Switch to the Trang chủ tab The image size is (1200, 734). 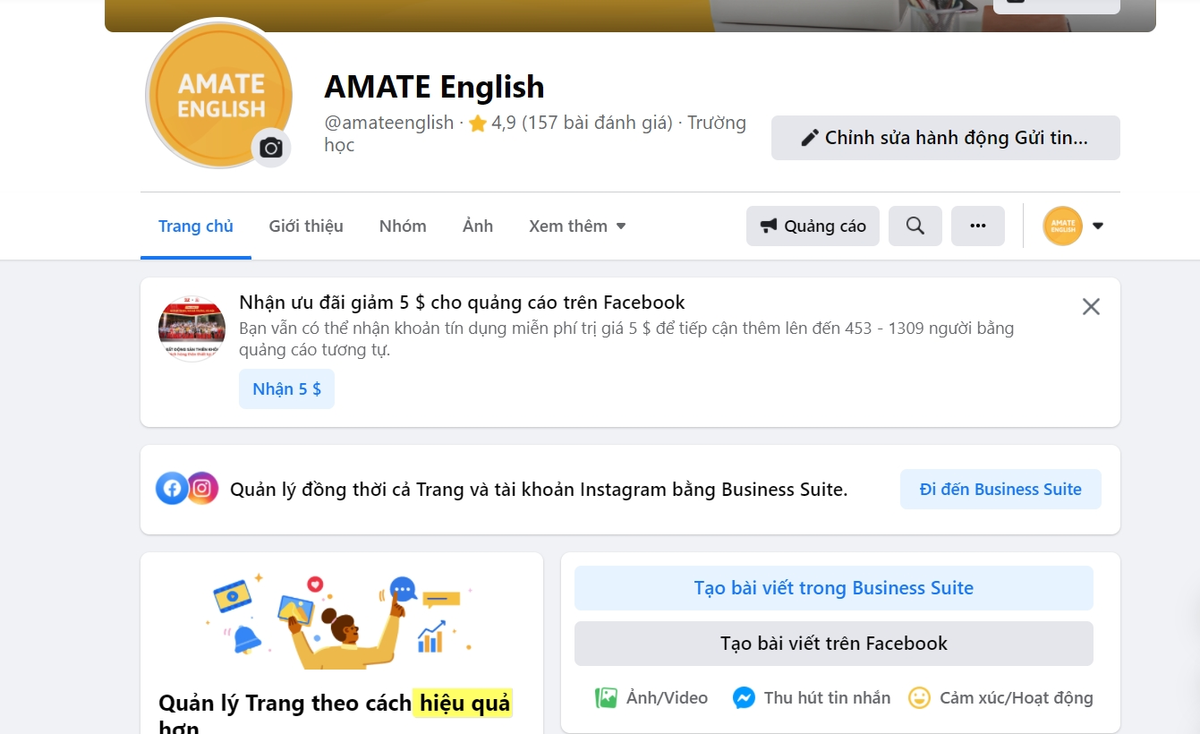pyautogui.click(x=196, y=226)
